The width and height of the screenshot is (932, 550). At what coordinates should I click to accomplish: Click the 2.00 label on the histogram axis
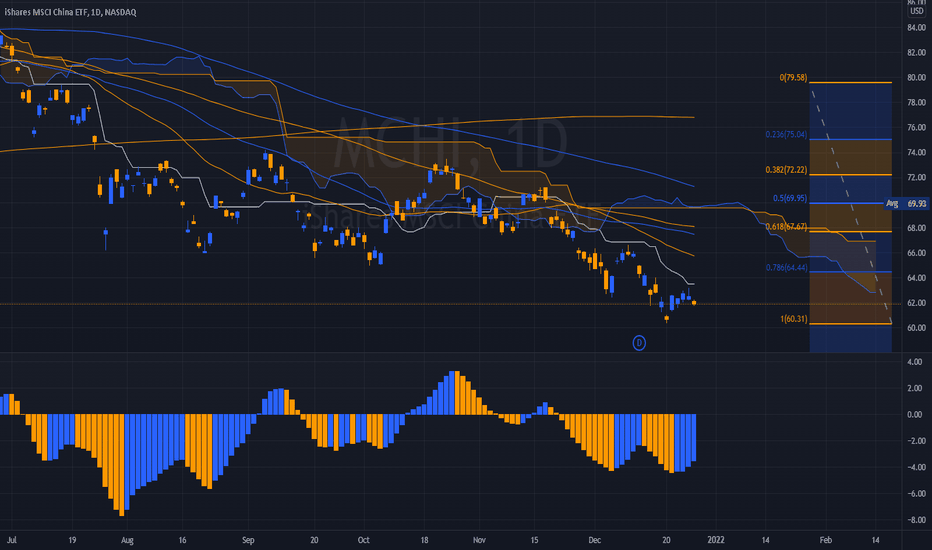coord(915,388)
